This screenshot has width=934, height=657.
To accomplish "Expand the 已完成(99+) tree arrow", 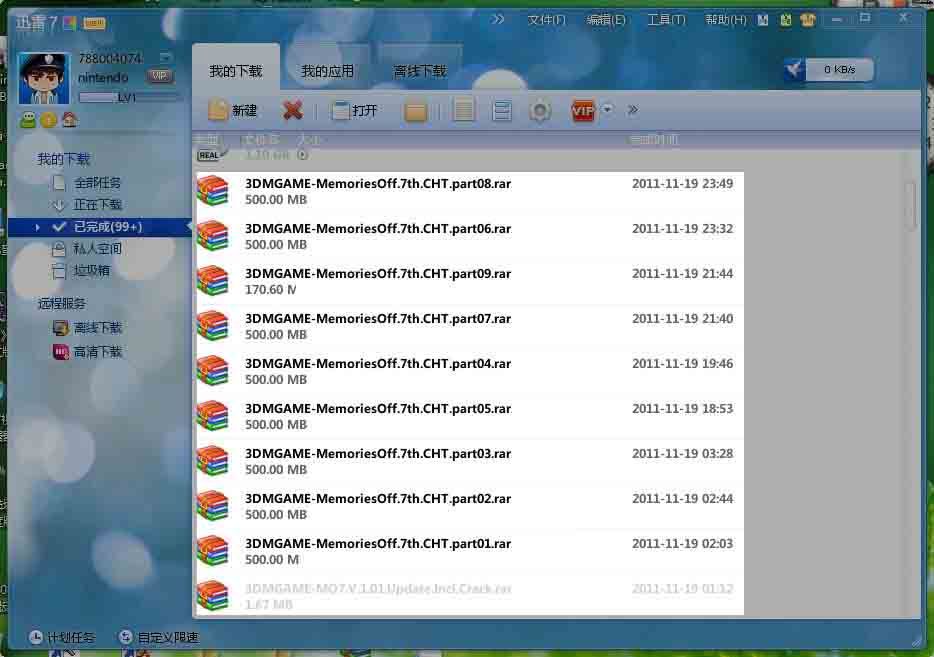I will 38,227.
